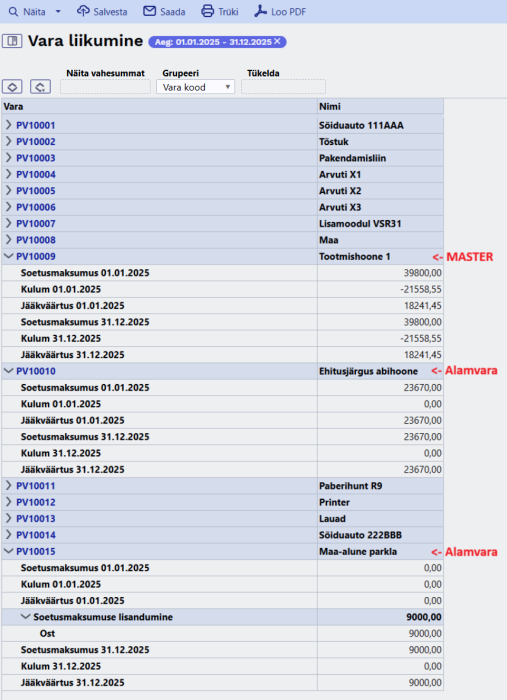Image resolution: width=507 pixels, height=700 pixels.
Task: Click the Vara column header
Action: pyautogui.click(x=159, y=106)
